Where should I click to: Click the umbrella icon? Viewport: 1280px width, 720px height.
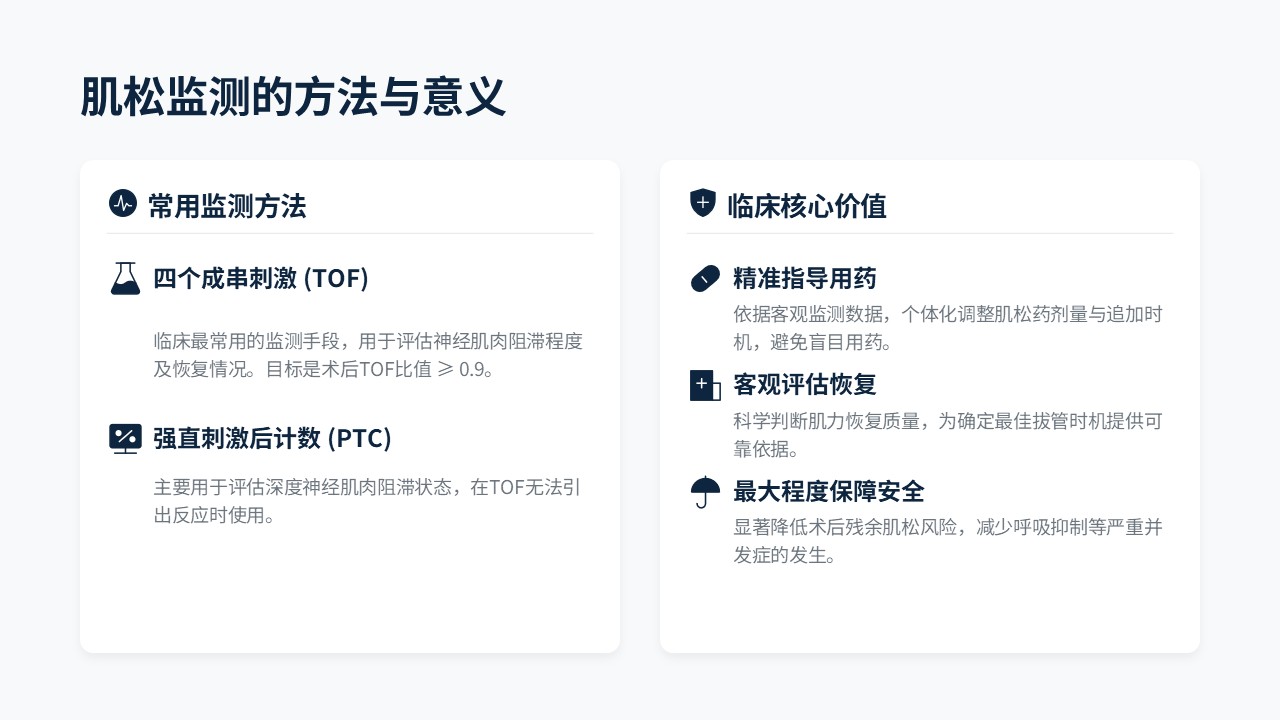coord(705,492)
